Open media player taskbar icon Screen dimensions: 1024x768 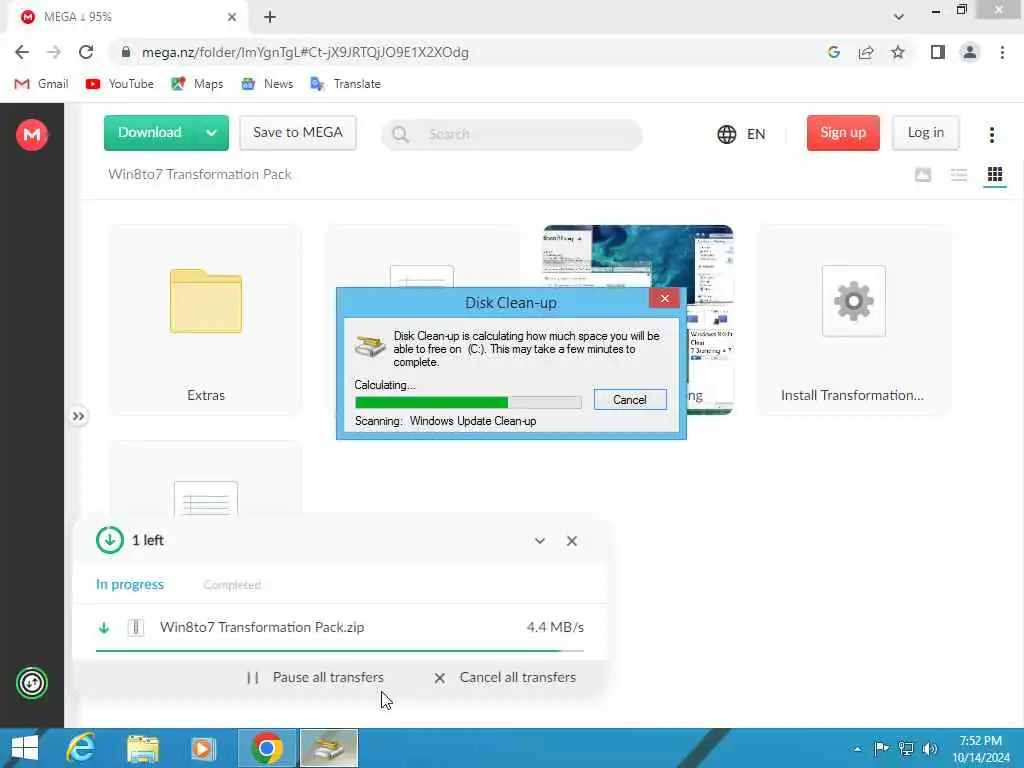coord(203,748)
